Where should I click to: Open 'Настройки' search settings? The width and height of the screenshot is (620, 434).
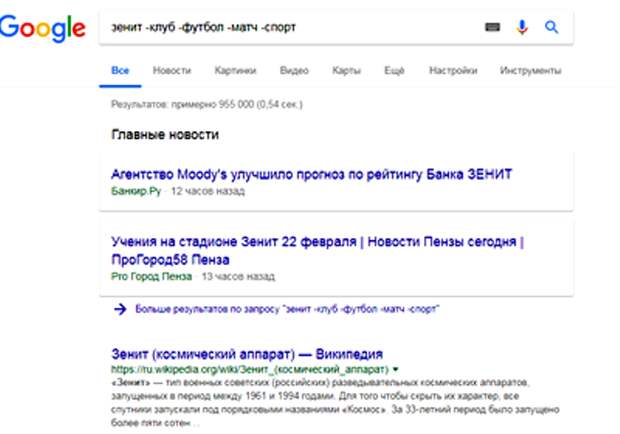coord(453,71)
